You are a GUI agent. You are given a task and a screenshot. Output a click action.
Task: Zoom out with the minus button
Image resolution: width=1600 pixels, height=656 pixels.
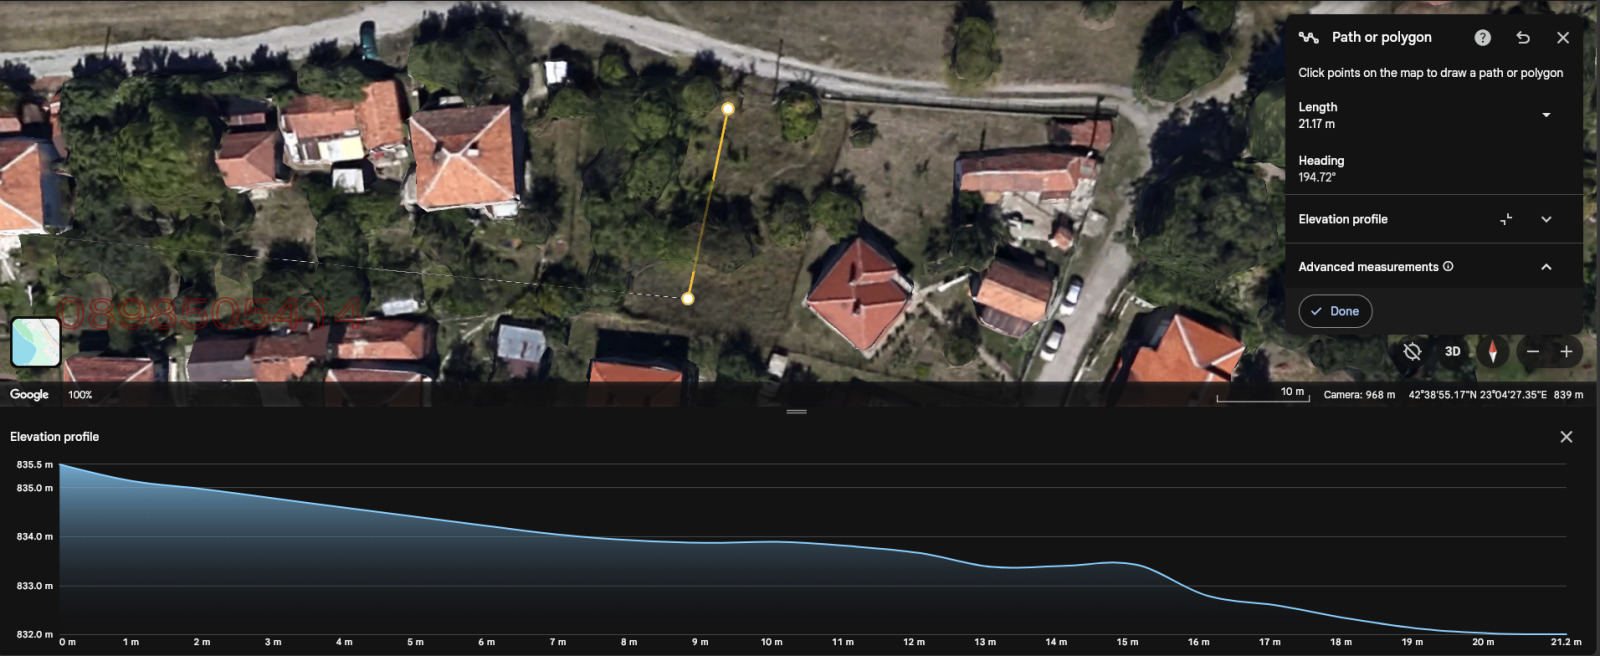click(1532, 351)
